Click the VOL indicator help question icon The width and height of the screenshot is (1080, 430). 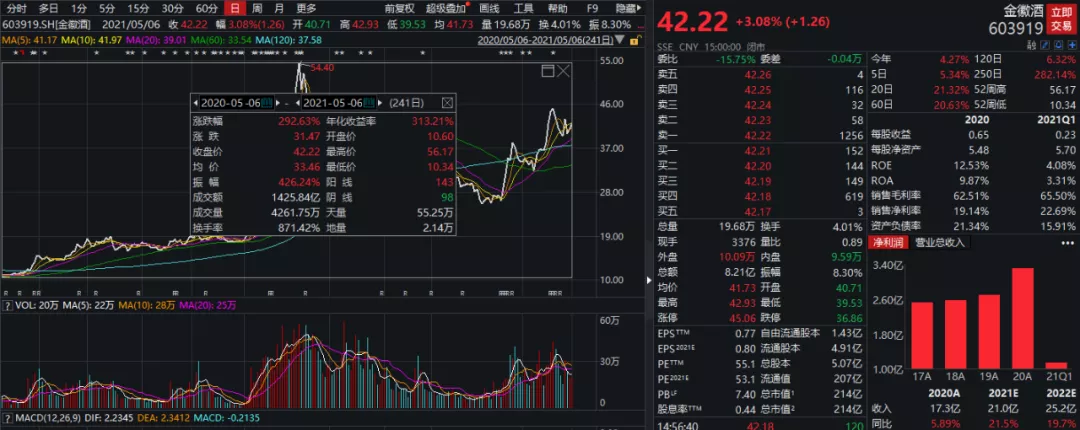pos(8,305)
